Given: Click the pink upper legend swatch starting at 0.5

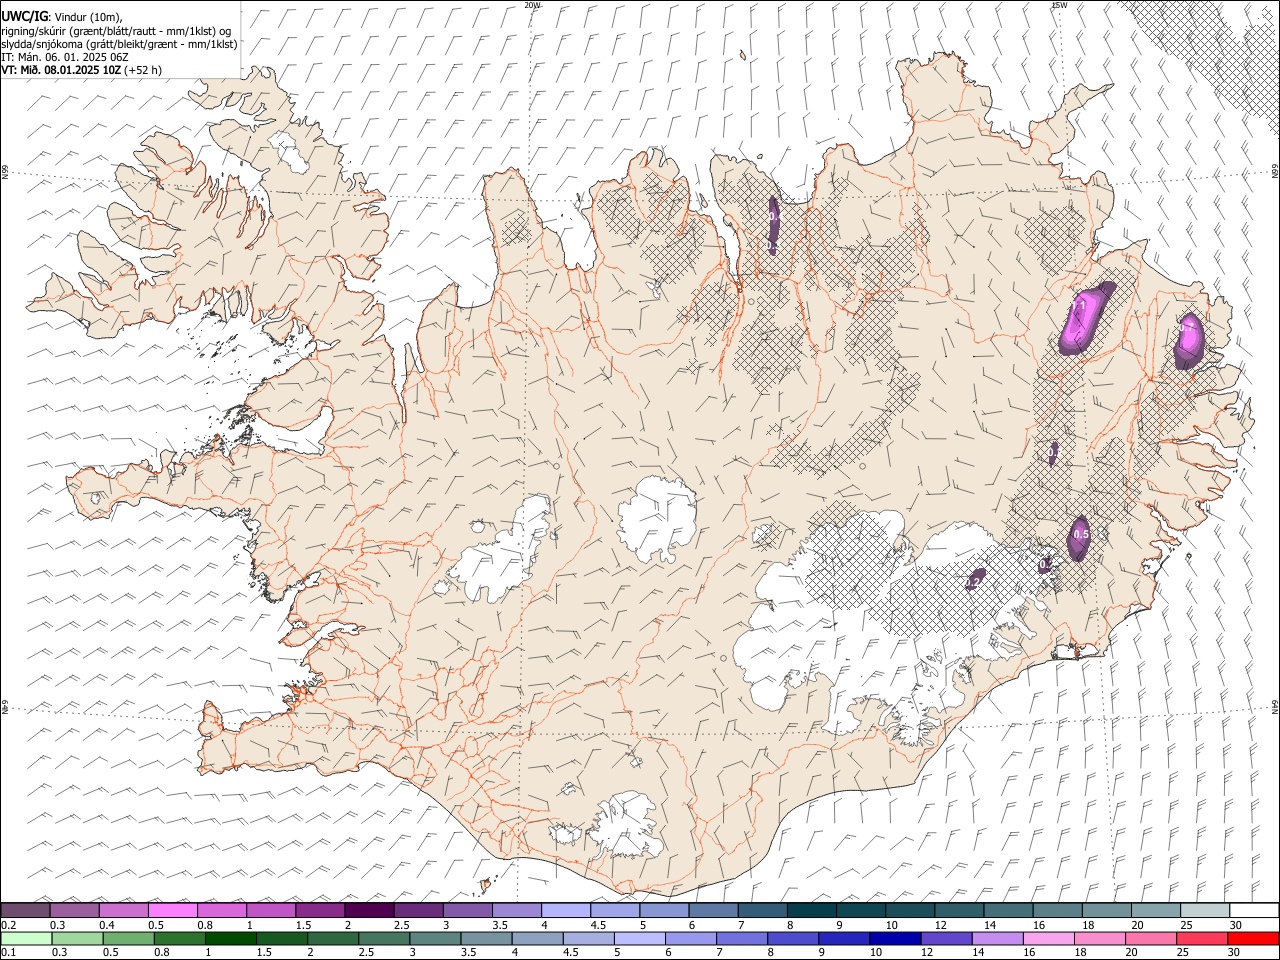Looking at the screenshot, I should tap(173, 910).
